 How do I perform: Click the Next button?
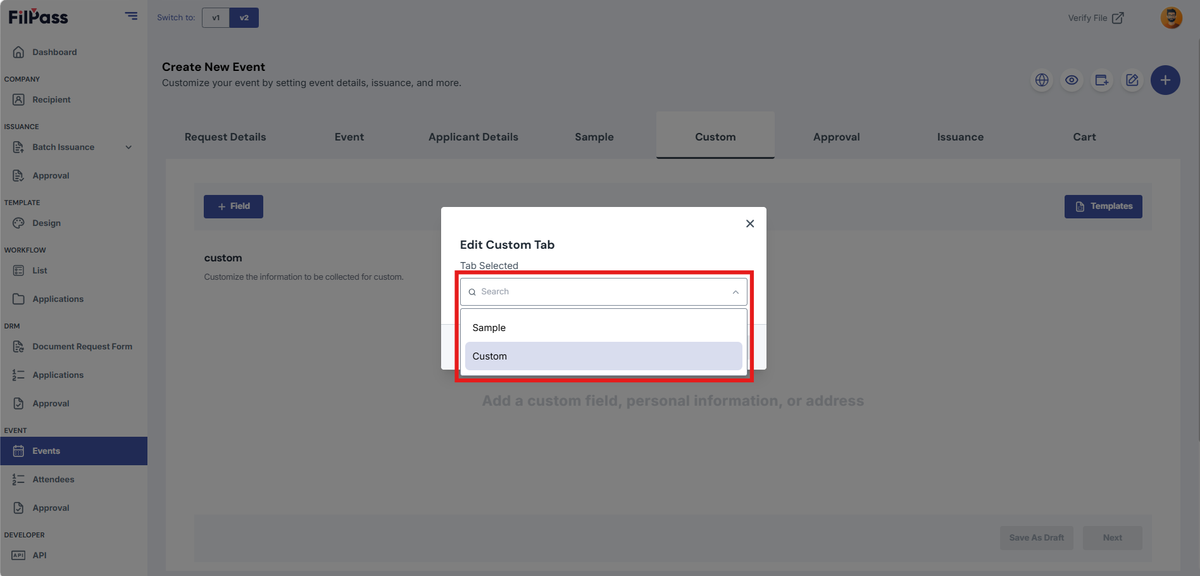pos(1112,538)
